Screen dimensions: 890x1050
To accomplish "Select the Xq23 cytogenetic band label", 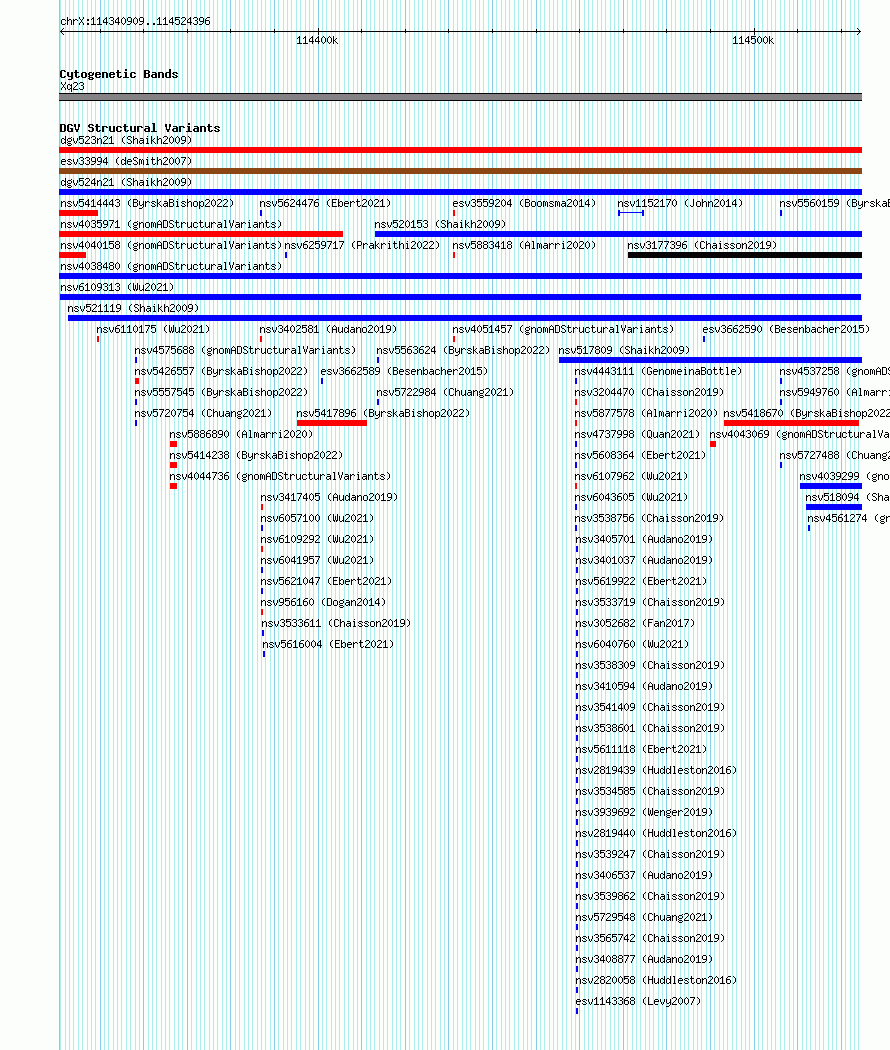I will (72, 86).
